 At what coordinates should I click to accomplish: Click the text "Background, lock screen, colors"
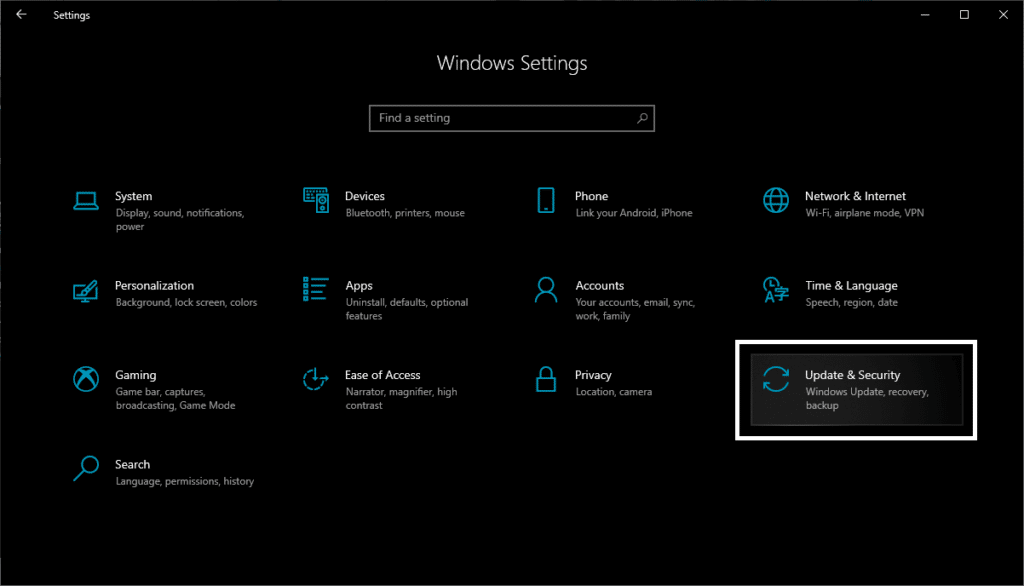point(186,302)
